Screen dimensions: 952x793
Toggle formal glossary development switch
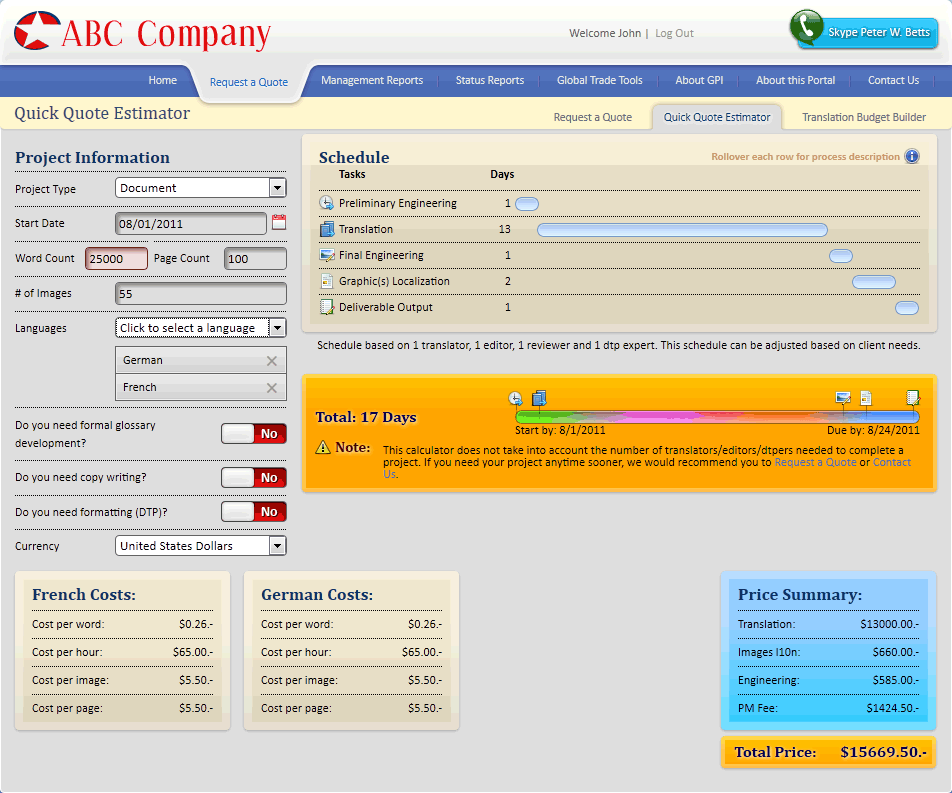[x=254, y=434]
